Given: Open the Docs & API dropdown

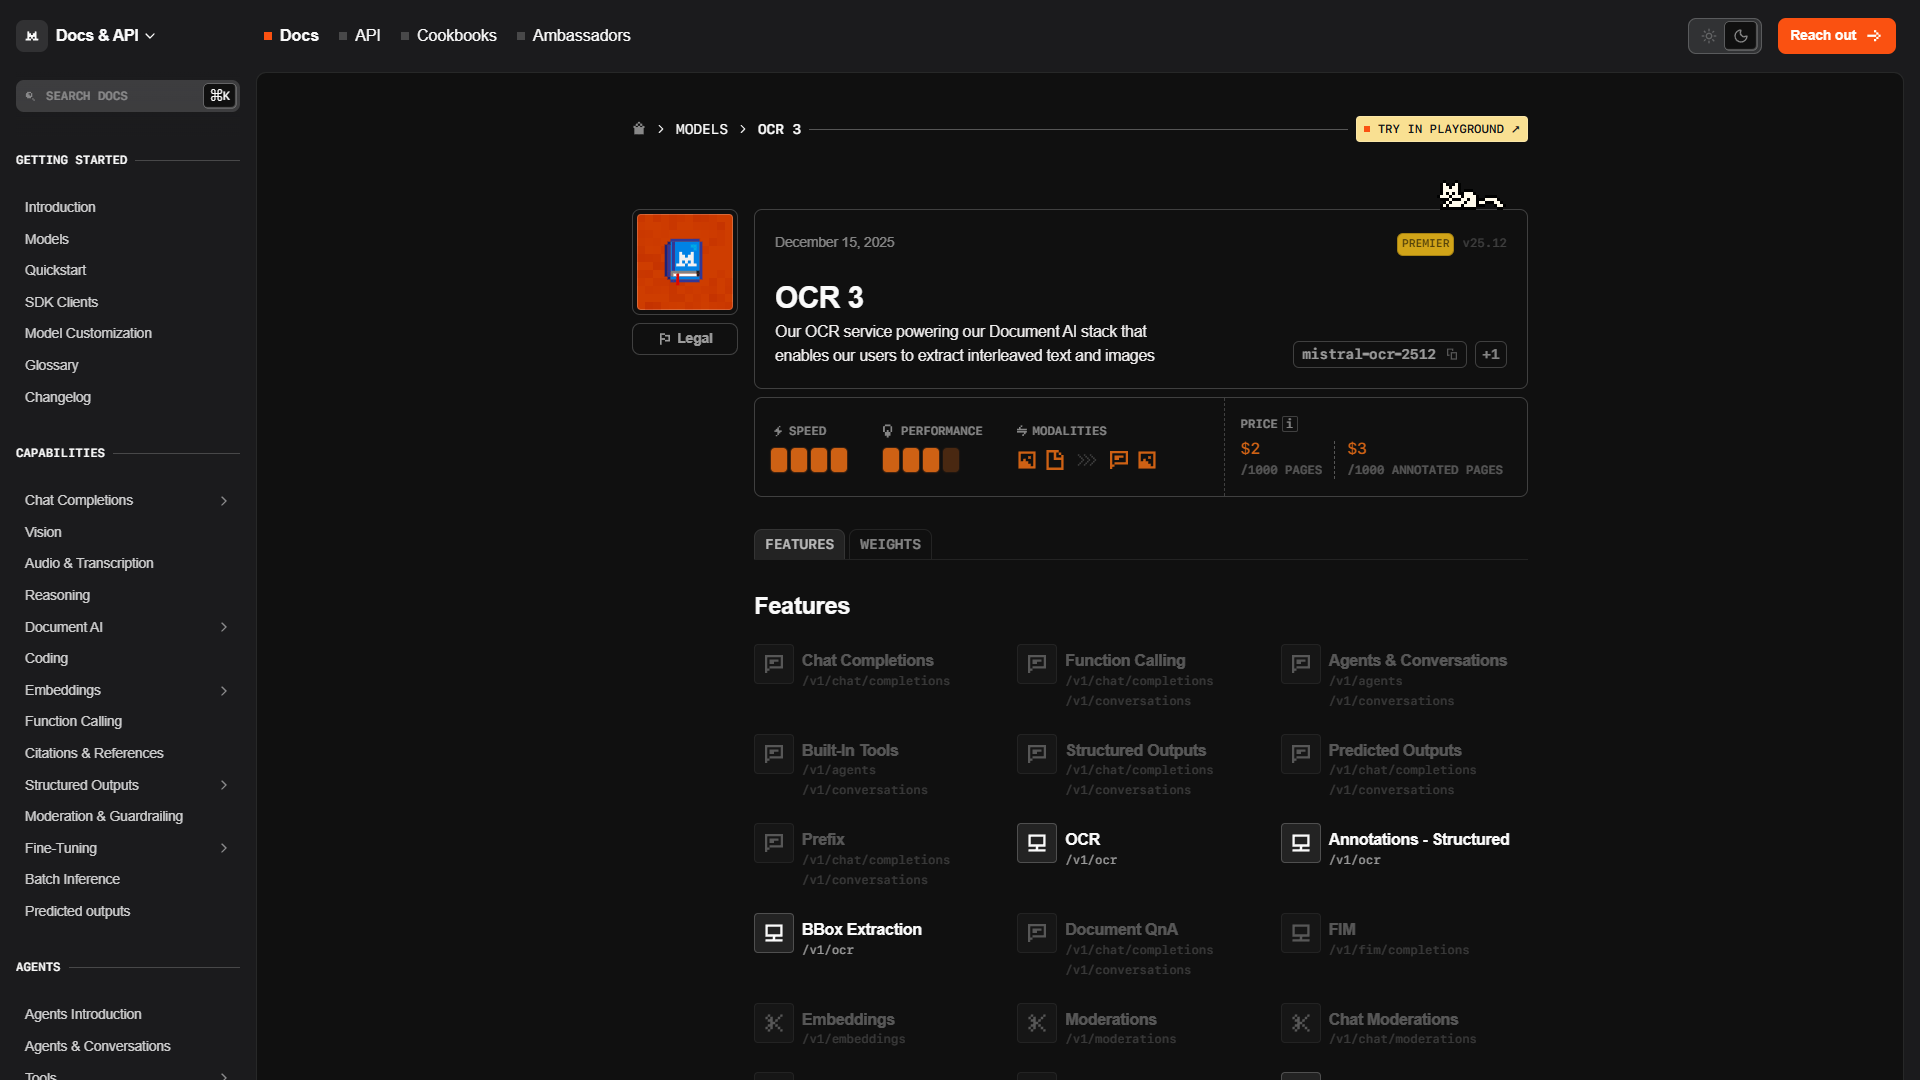Looking at the screenshot, I should click(105, 36).
